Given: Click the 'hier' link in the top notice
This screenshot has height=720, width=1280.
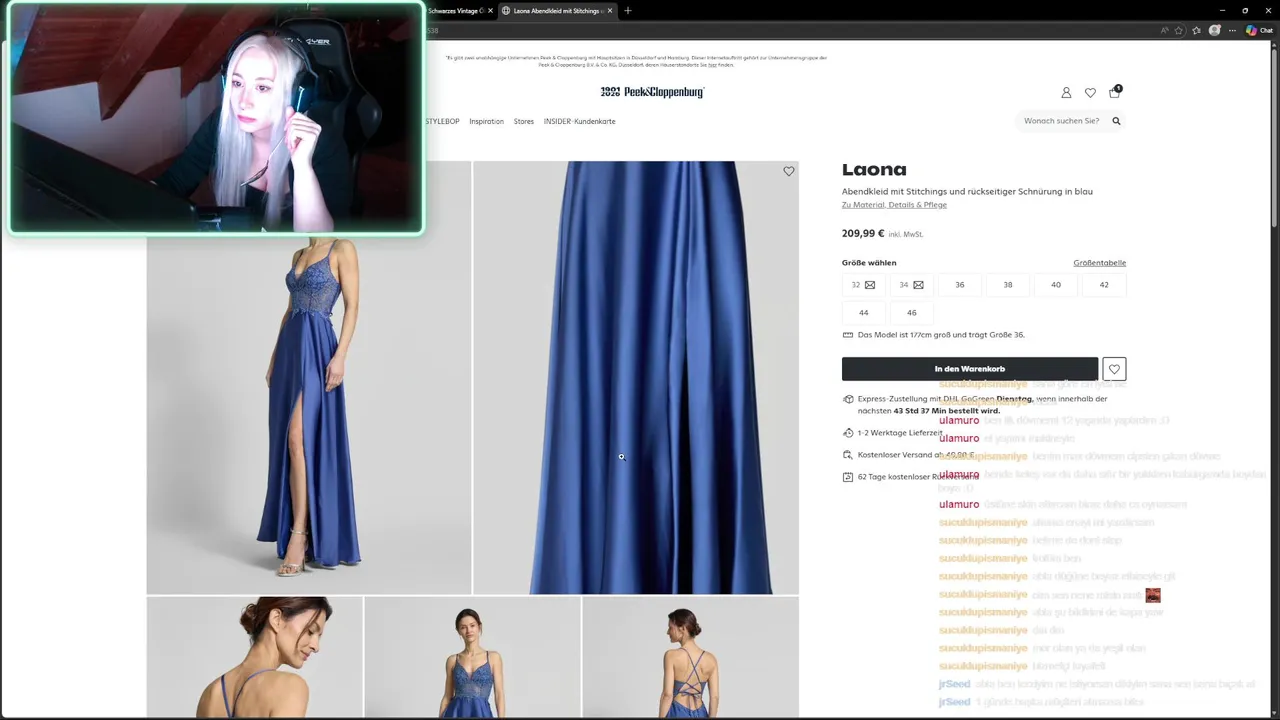Looking at the screenshot, I should pos(711,65).
